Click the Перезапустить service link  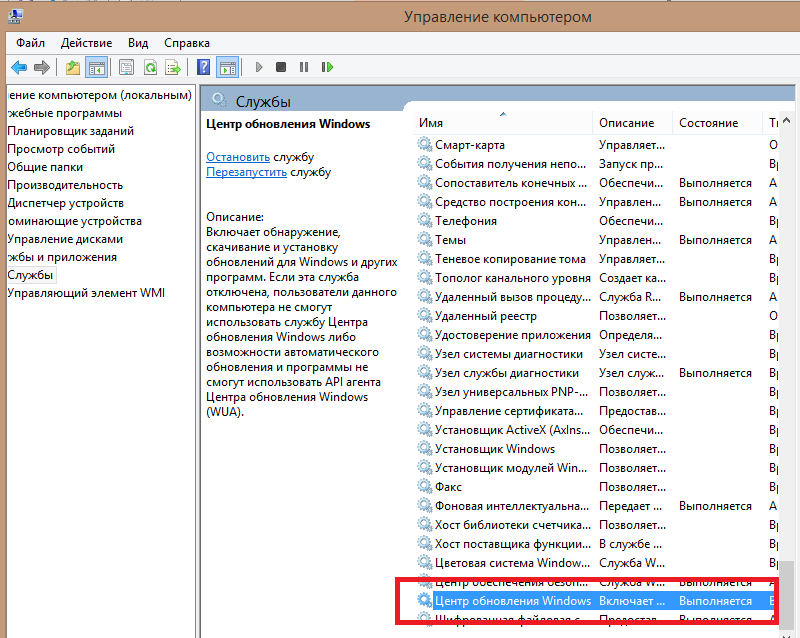(246, 172)
